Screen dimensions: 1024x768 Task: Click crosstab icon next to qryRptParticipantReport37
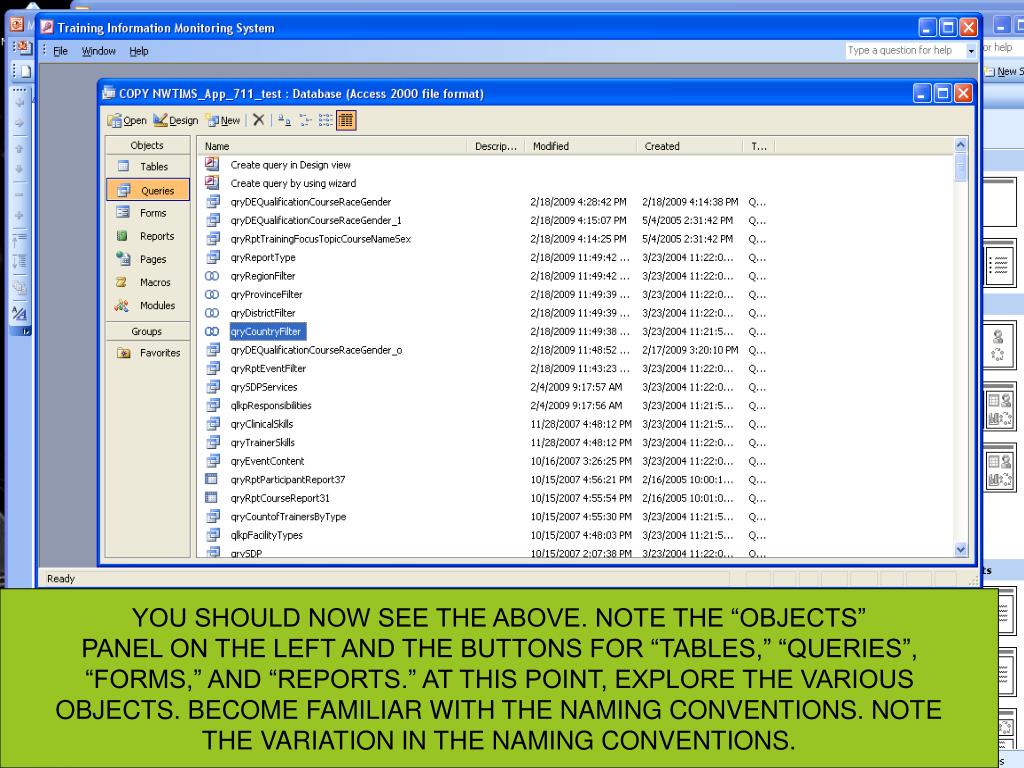point(212,479)
